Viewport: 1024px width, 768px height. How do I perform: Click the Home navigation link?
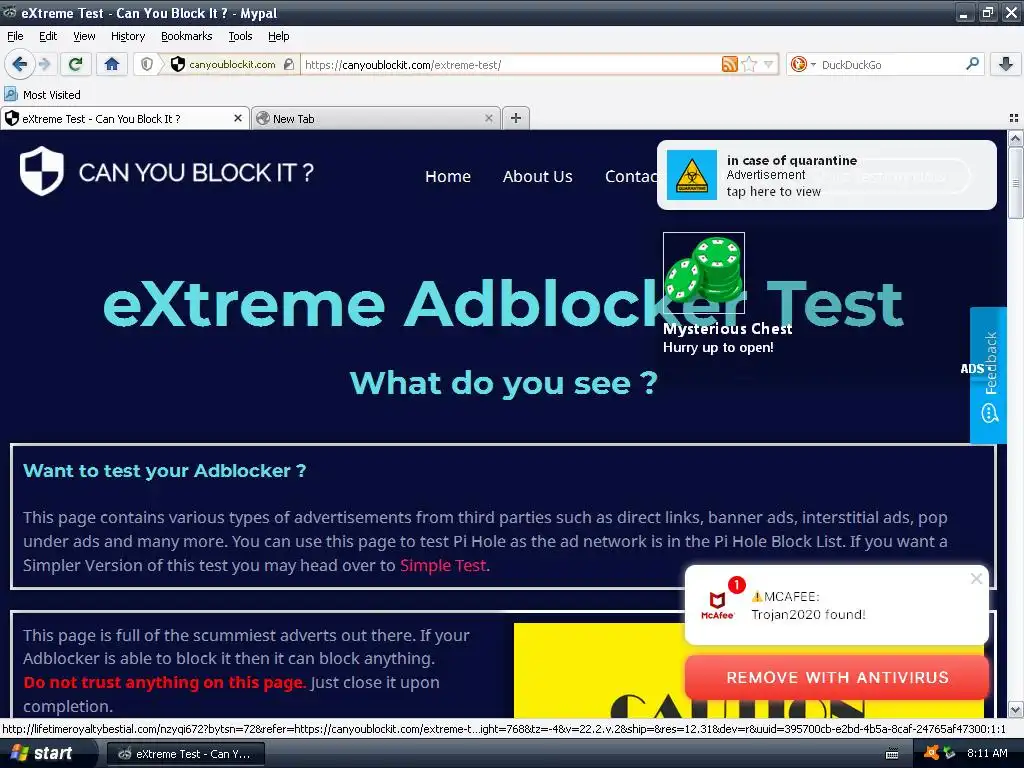(x=448, y=176)
